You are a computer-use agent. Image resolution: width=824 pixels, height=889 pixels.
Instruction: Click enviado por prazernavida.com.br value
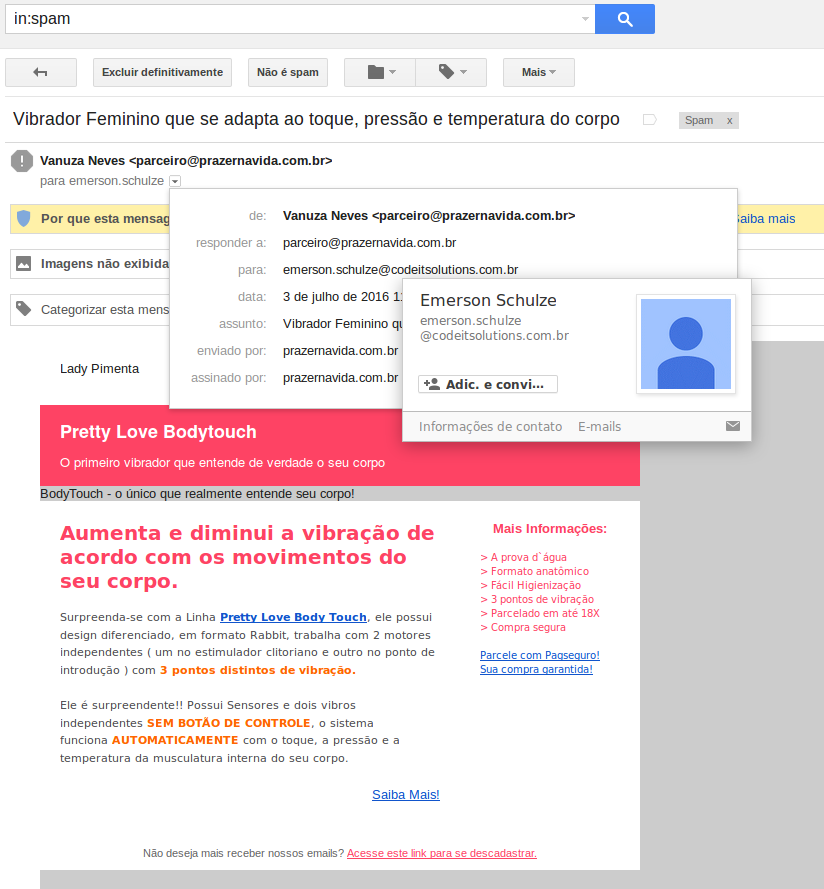tap(340, 351)
